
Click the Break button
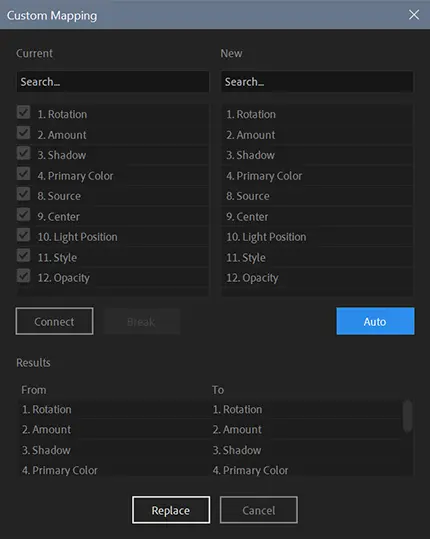[x=141, y=321]
